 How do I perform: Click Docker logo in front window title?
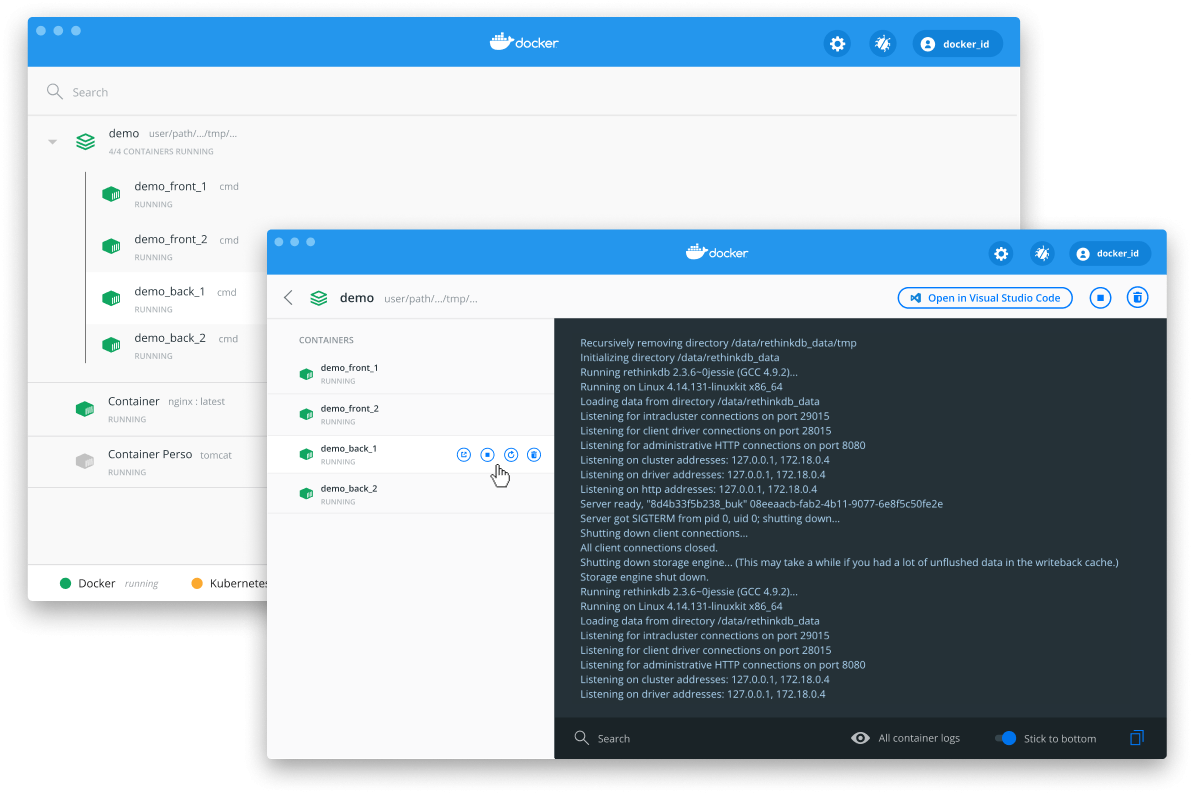pyautogui.click(x=716, y=252)
